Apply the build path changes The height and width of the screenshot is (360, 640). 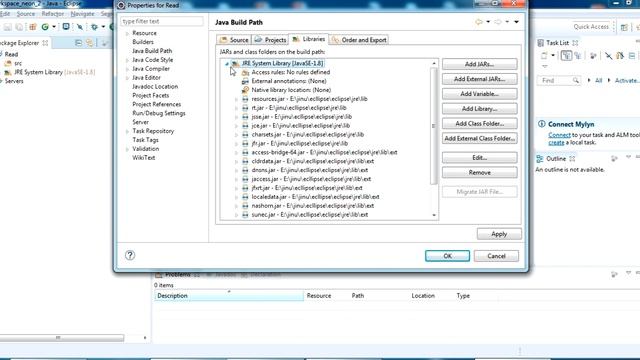tap(499, 234)
